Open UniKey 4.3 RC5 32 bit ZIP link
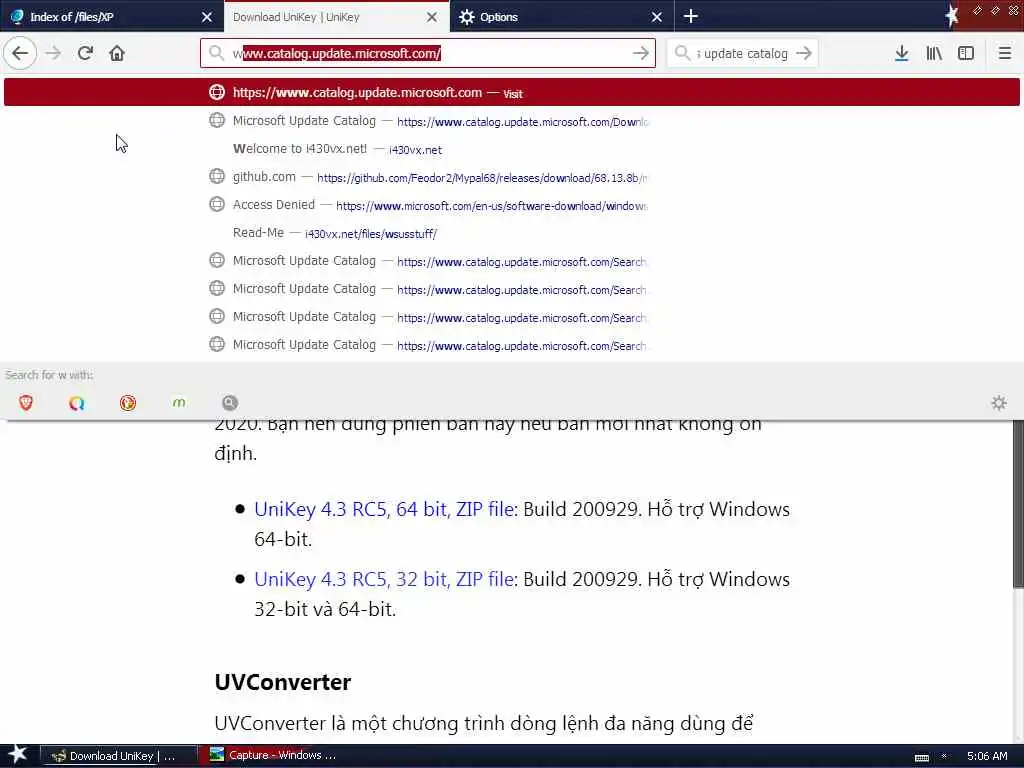The width and height of the screenshot is (1024, 768). point(384,579)
